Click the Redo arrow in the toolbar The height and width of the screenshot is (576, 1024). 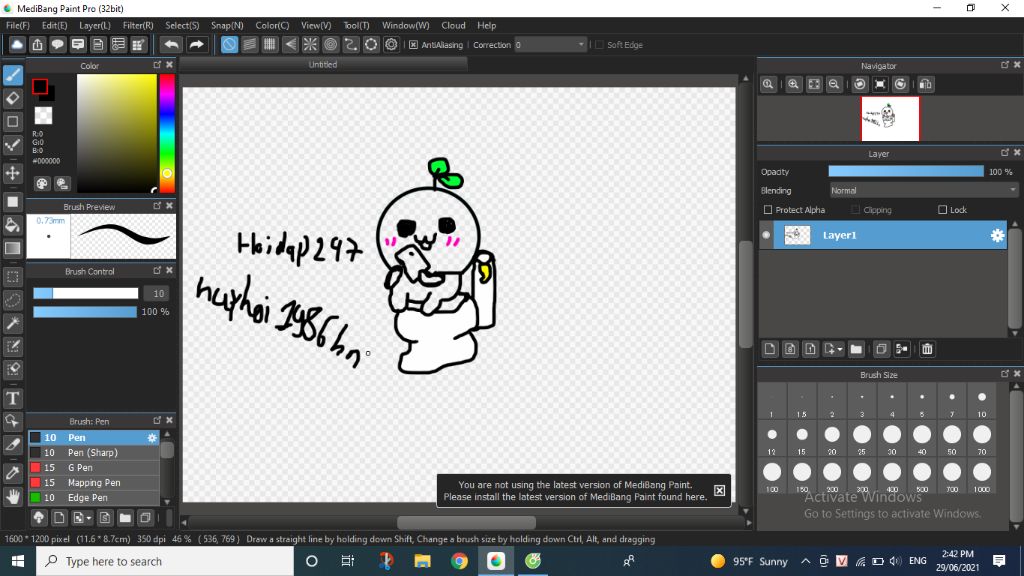(x=196, y=44)
